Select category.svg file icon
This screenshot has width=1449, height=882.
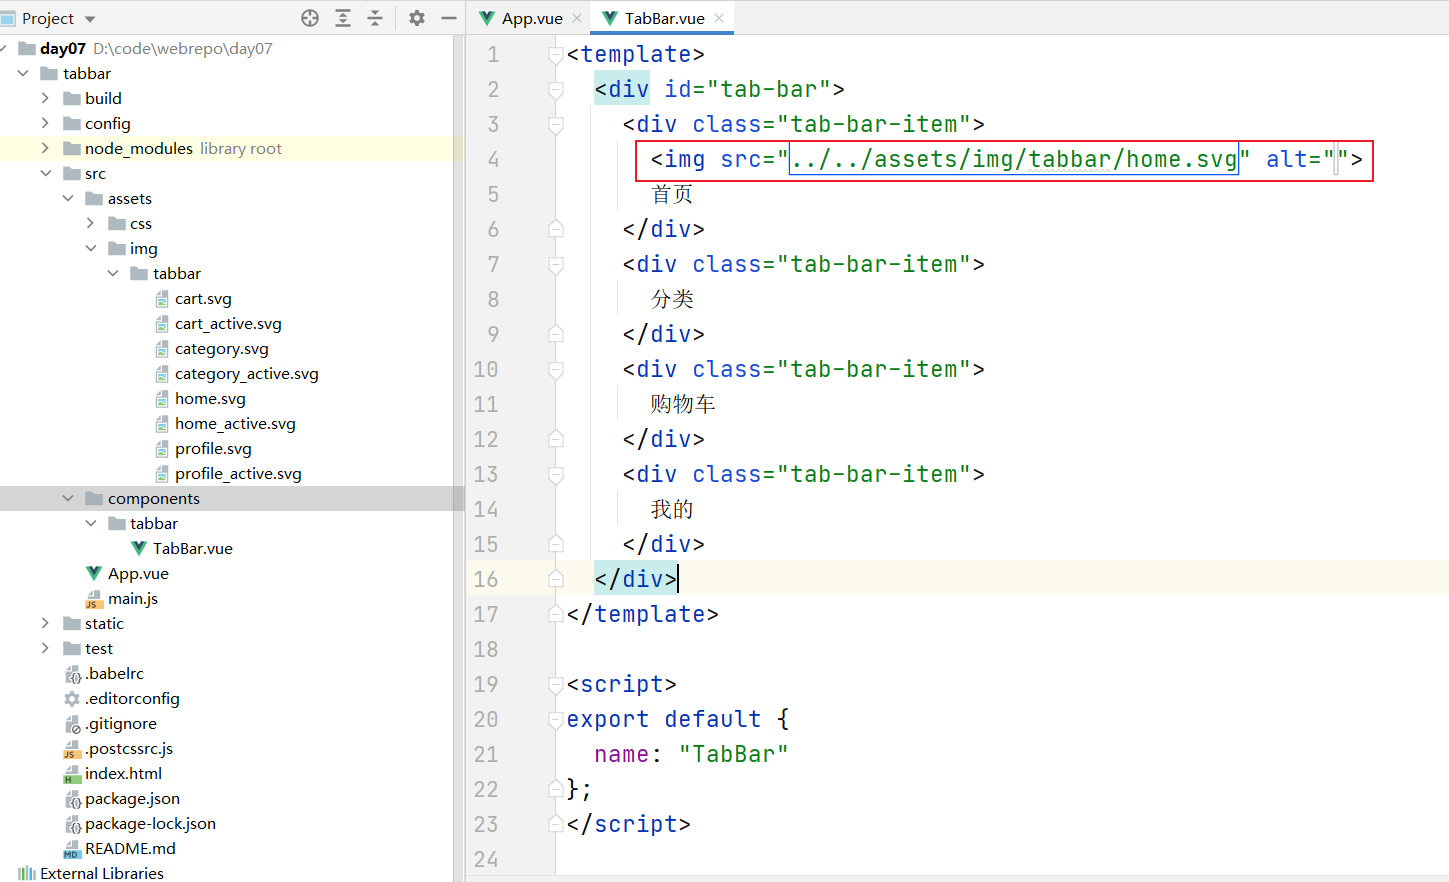coord(162,349)
